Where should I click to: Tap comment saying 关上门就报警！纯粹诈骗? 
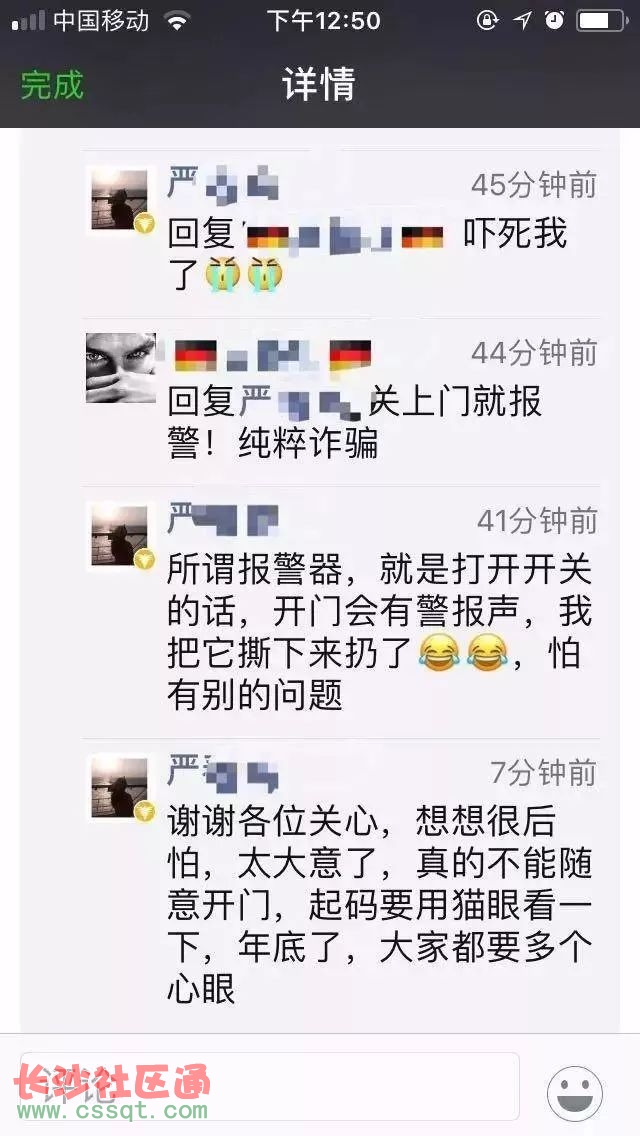pyautogui.click(x=355, y=423)
